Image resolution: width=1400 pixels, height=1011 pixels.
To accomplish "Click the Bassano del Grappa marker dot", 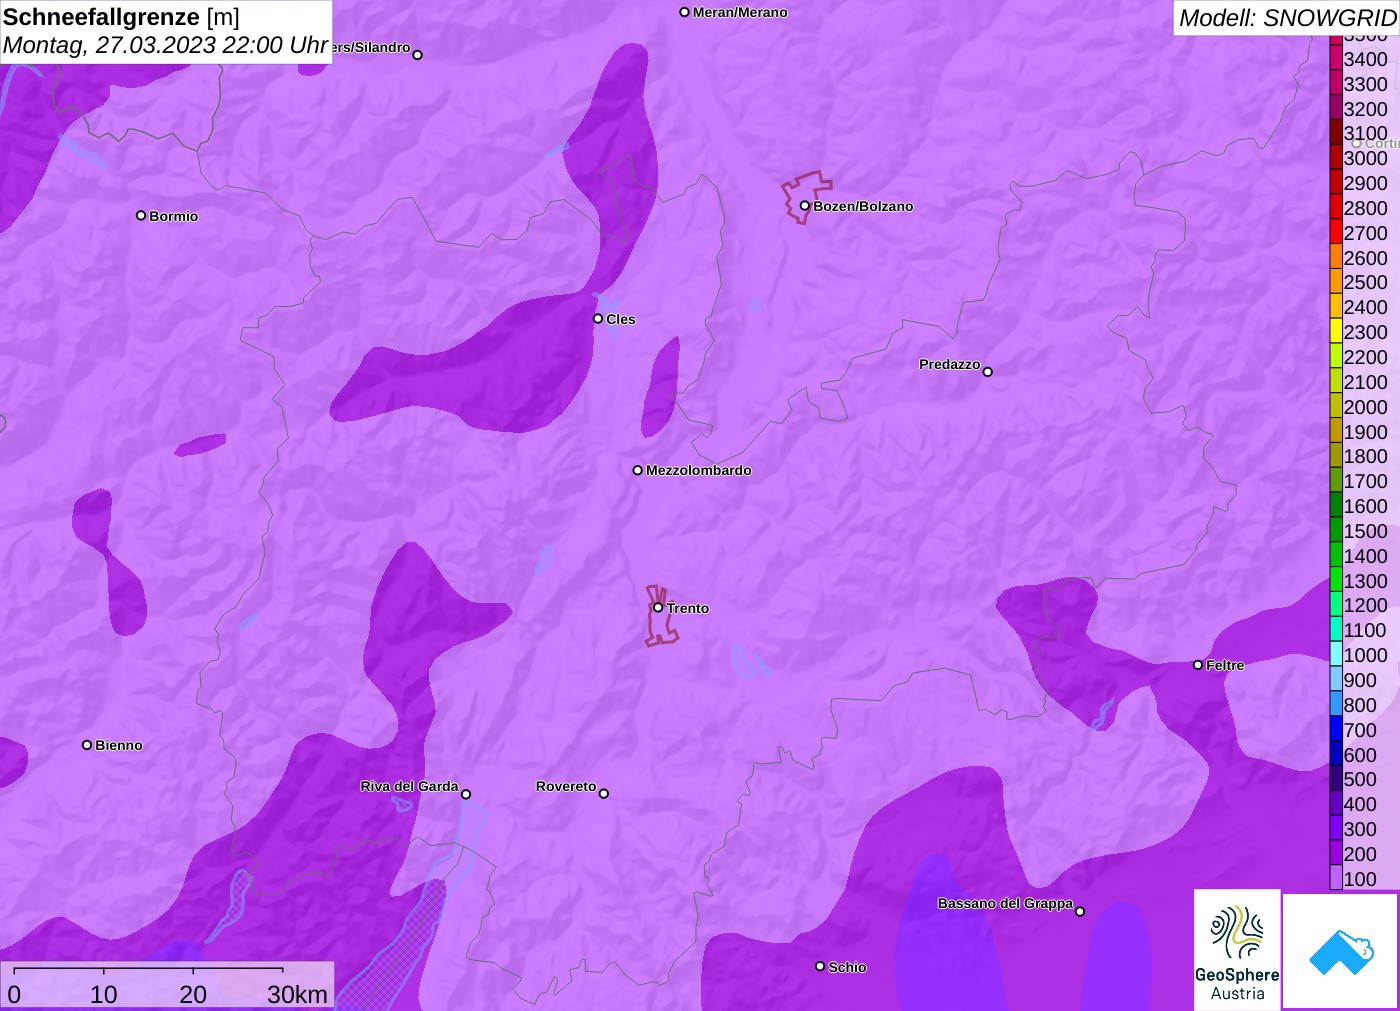I will click(1080, 912).
